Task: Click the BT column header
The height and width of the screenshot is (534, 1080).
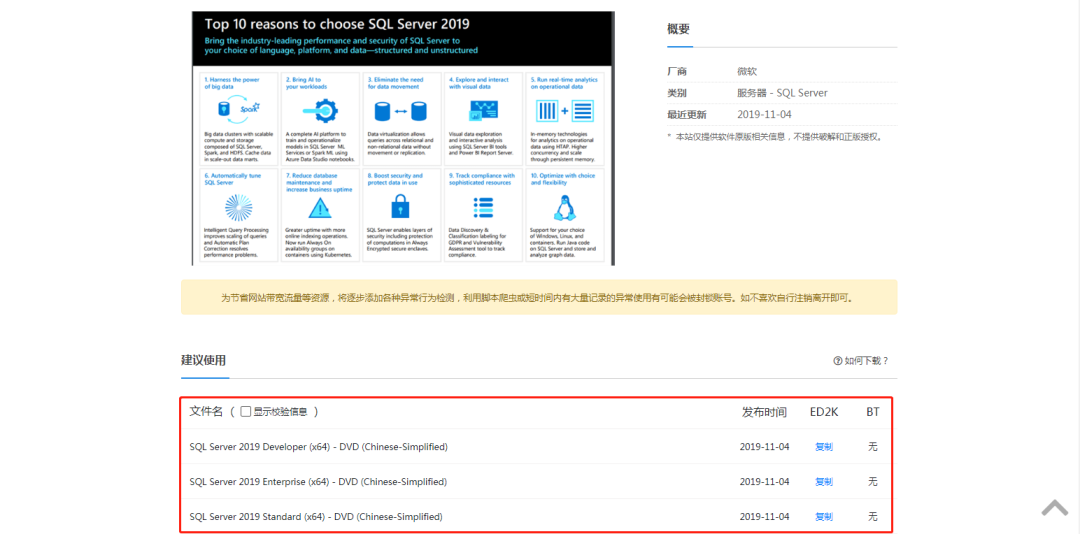Action: (x=873, y=412)
